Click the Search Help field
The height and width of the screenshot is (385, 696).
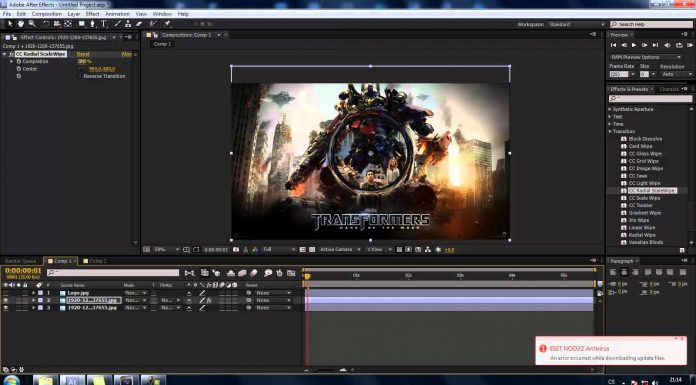coord(651,24)
